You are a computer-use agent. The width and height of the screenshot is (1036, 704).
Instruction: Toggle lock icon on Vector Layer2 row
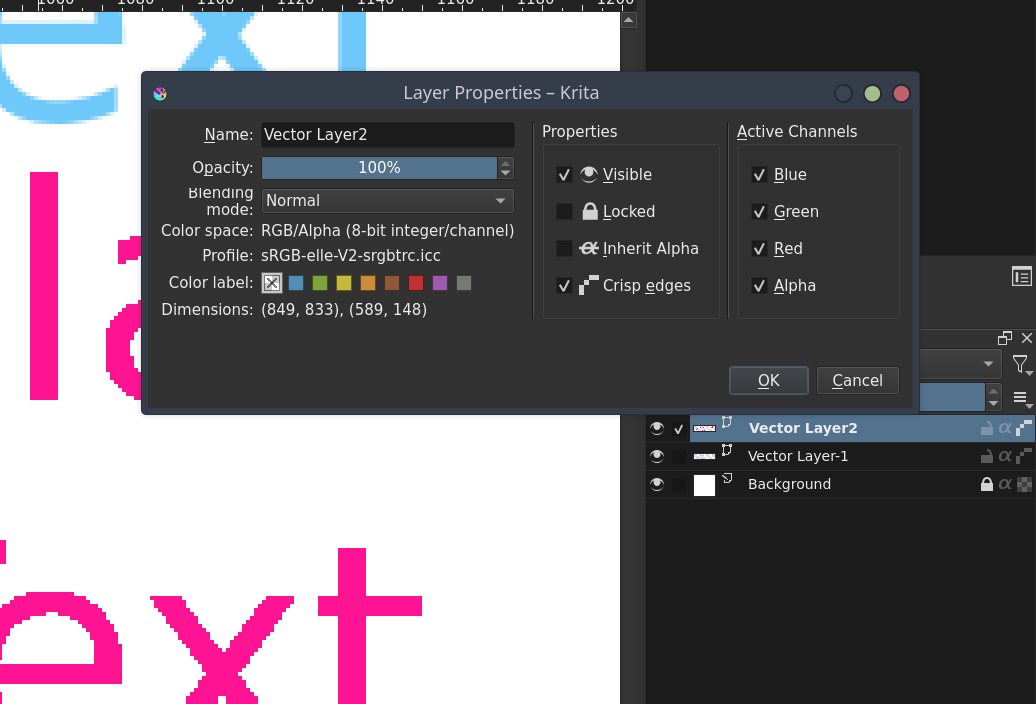click(x=986, y=429)
